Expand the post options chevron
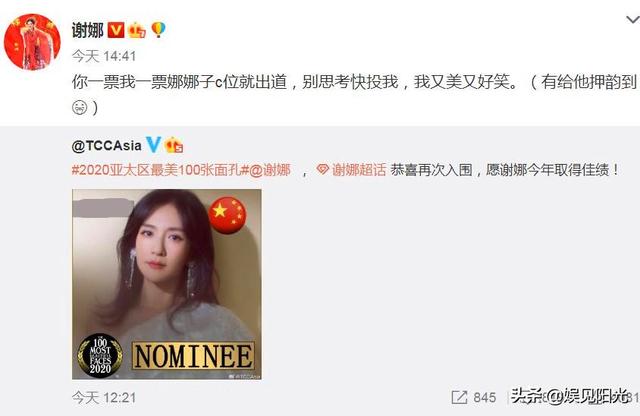The height and width of the screenshot is (416, 640). pos(633,19)
